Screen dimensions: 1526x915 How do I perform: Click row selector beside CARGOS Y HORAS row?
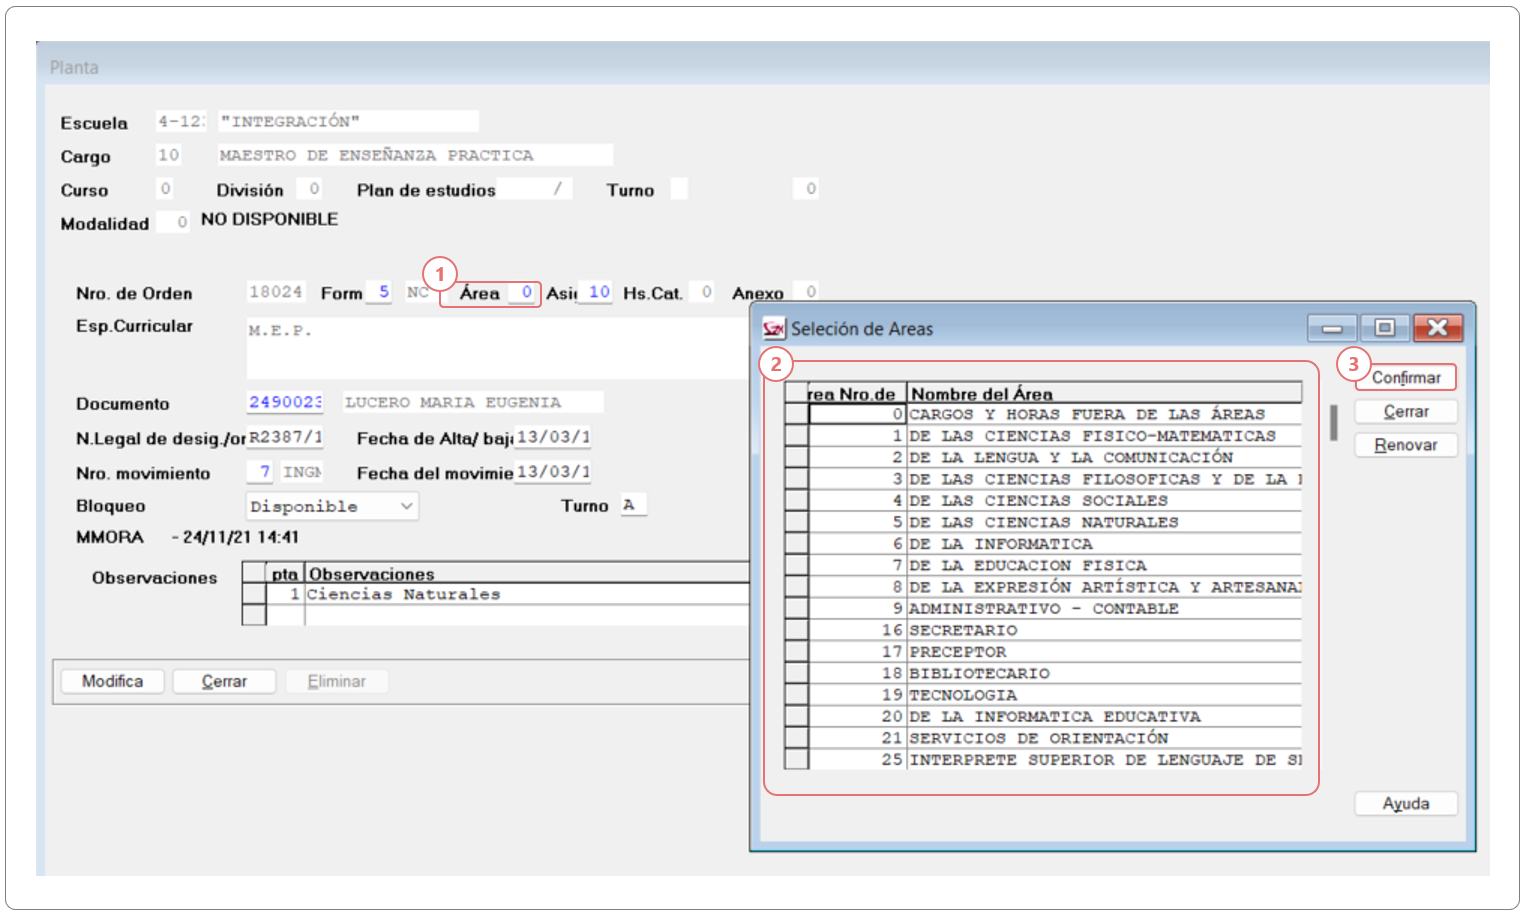point(796,414)
